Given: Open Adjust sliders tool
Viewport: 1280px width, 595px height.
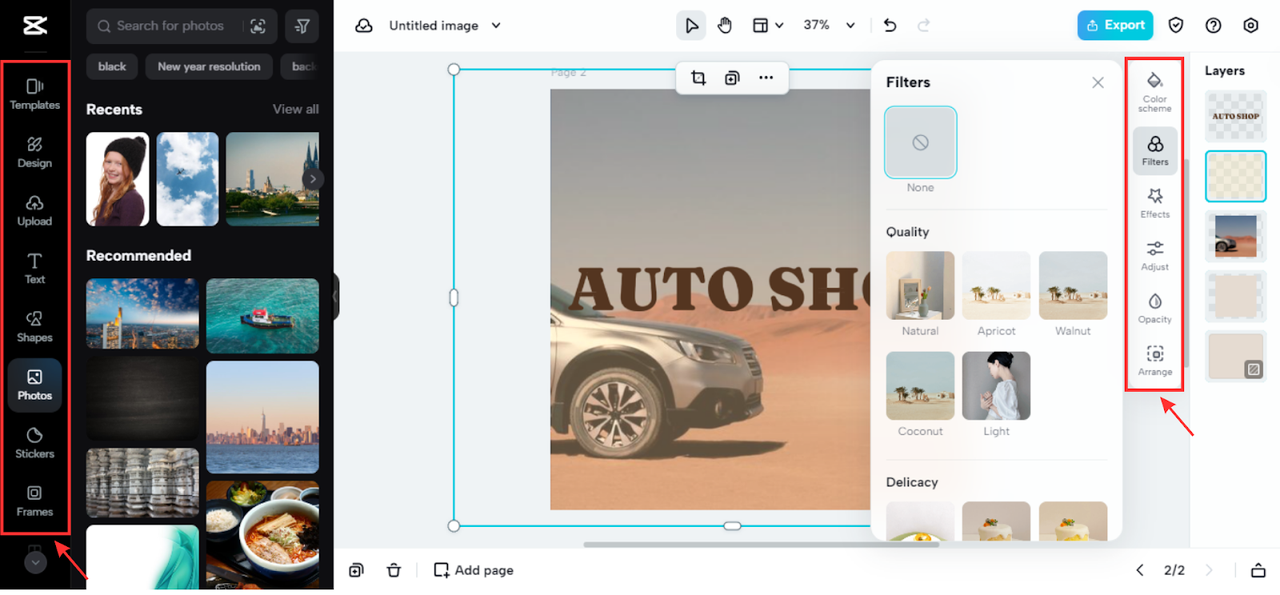Looking at the screenshot, I should pos(1155,256).
